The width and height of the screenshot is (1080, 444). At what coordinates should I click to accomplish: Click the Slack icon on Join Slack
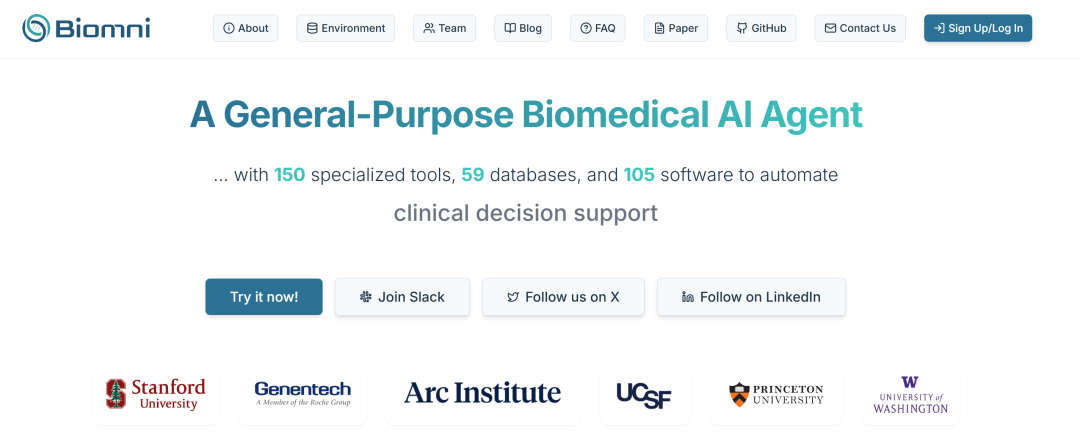point(365,297)
